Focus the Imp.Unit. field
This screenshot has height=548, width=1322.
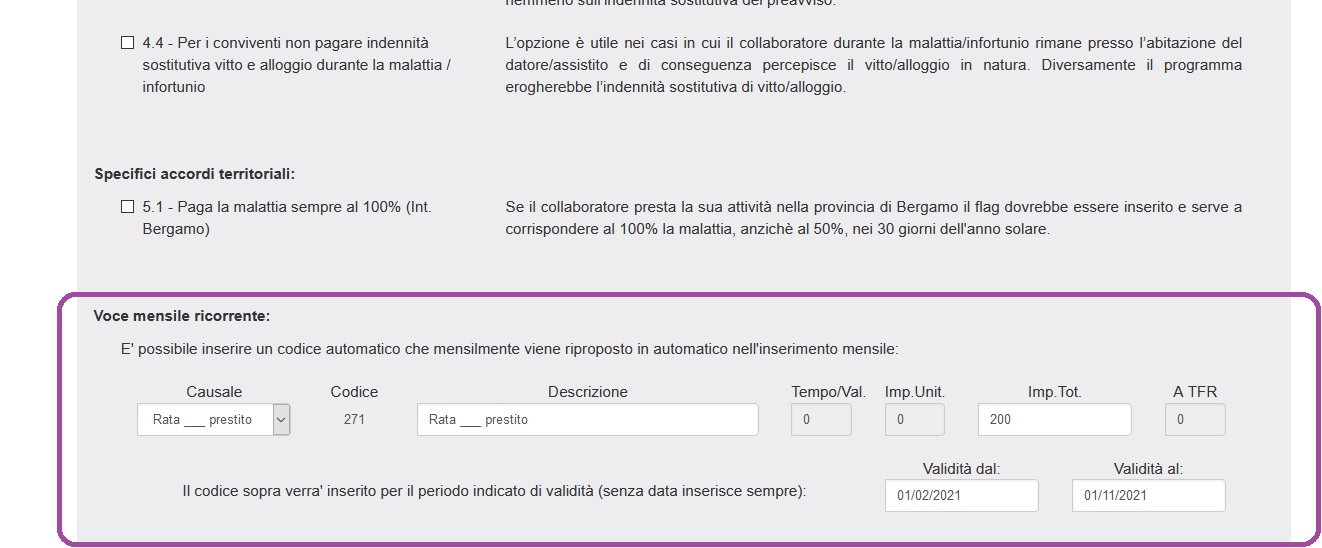click(914, 420)
